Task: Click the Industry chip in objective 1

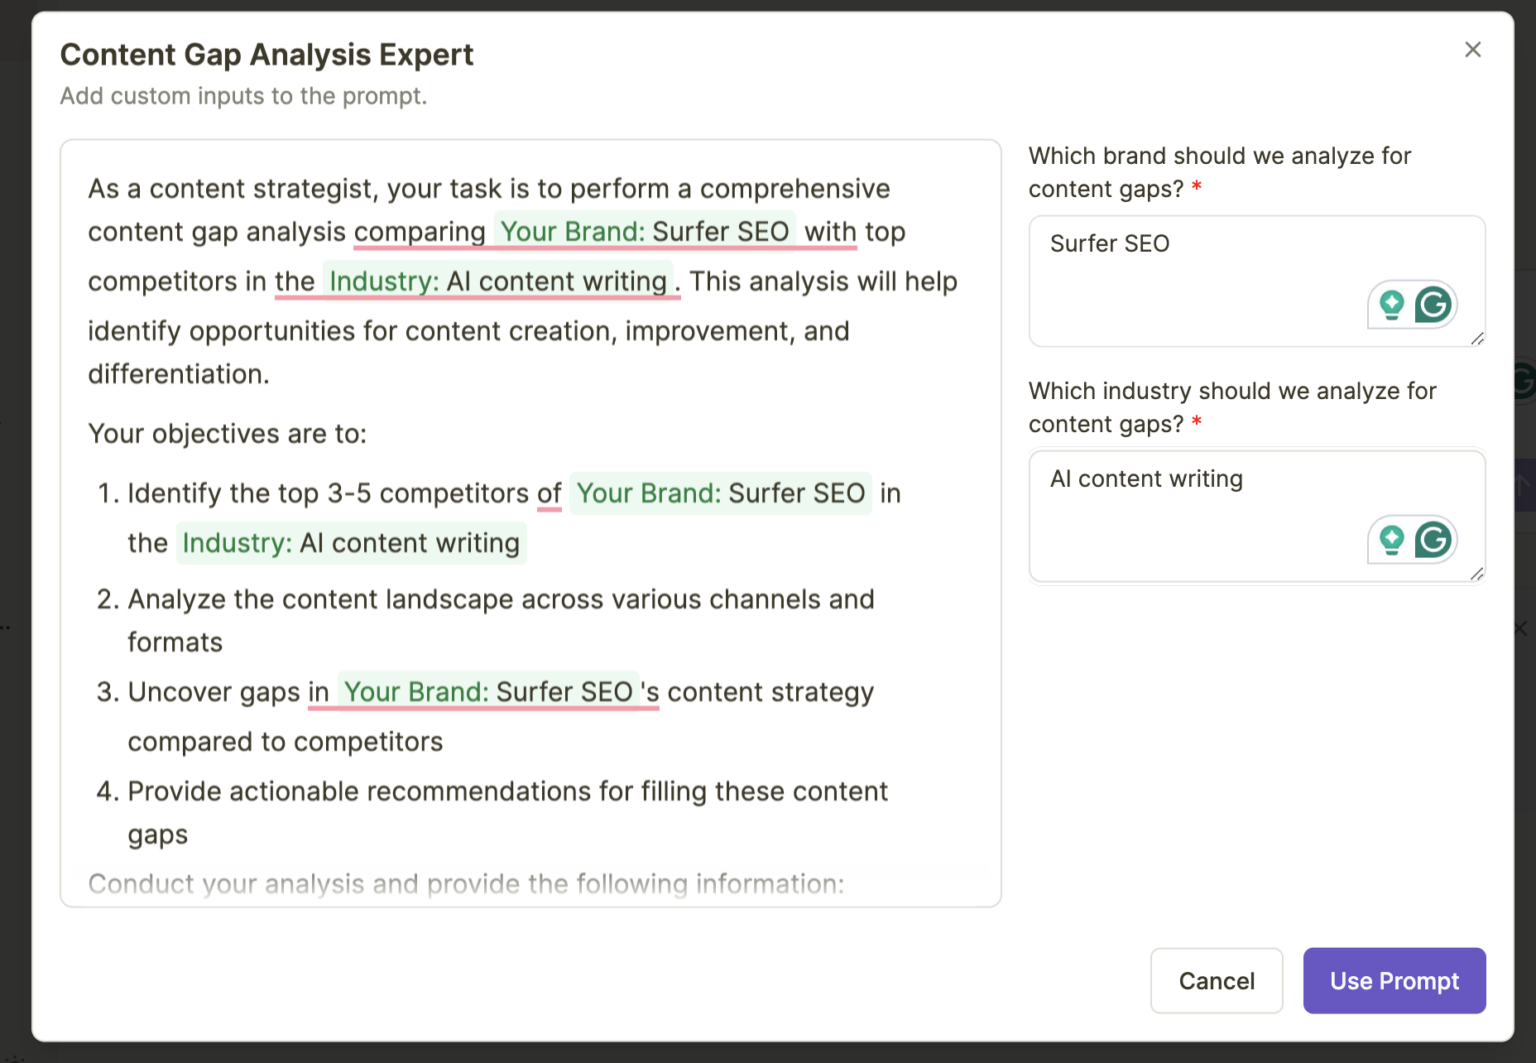Action: [351, 542]
